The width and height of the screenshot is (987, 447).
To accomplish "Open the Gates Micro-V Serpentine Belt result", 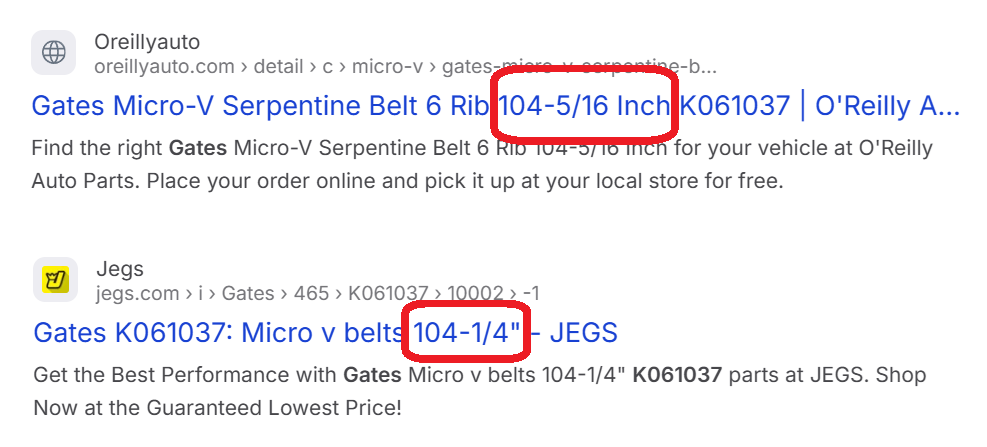I will [x=260, y=105].
